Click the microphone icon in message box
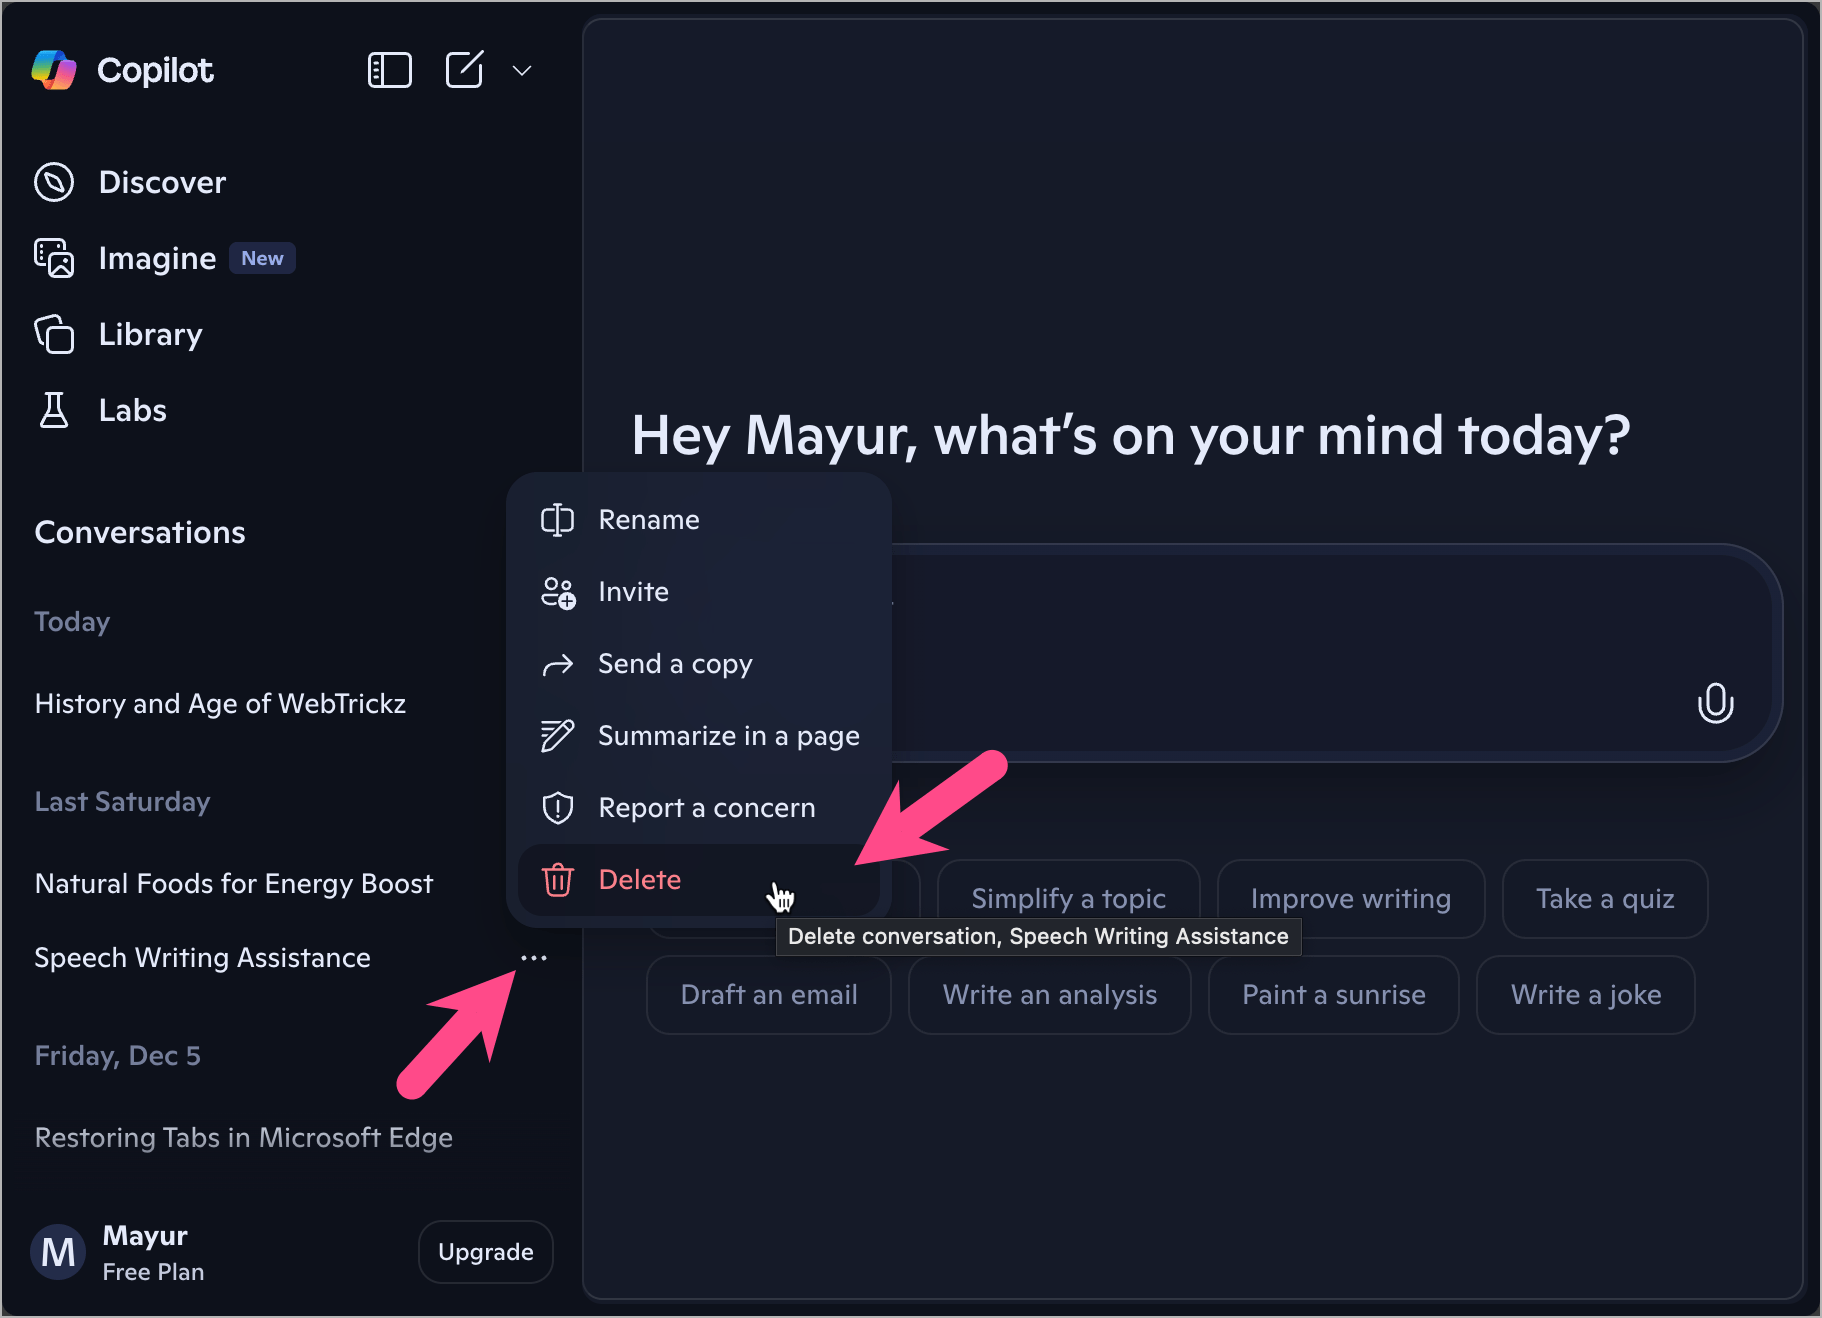This screenshot has width=1822, height=1318. pyautogui.click(x=1714, y=703)
